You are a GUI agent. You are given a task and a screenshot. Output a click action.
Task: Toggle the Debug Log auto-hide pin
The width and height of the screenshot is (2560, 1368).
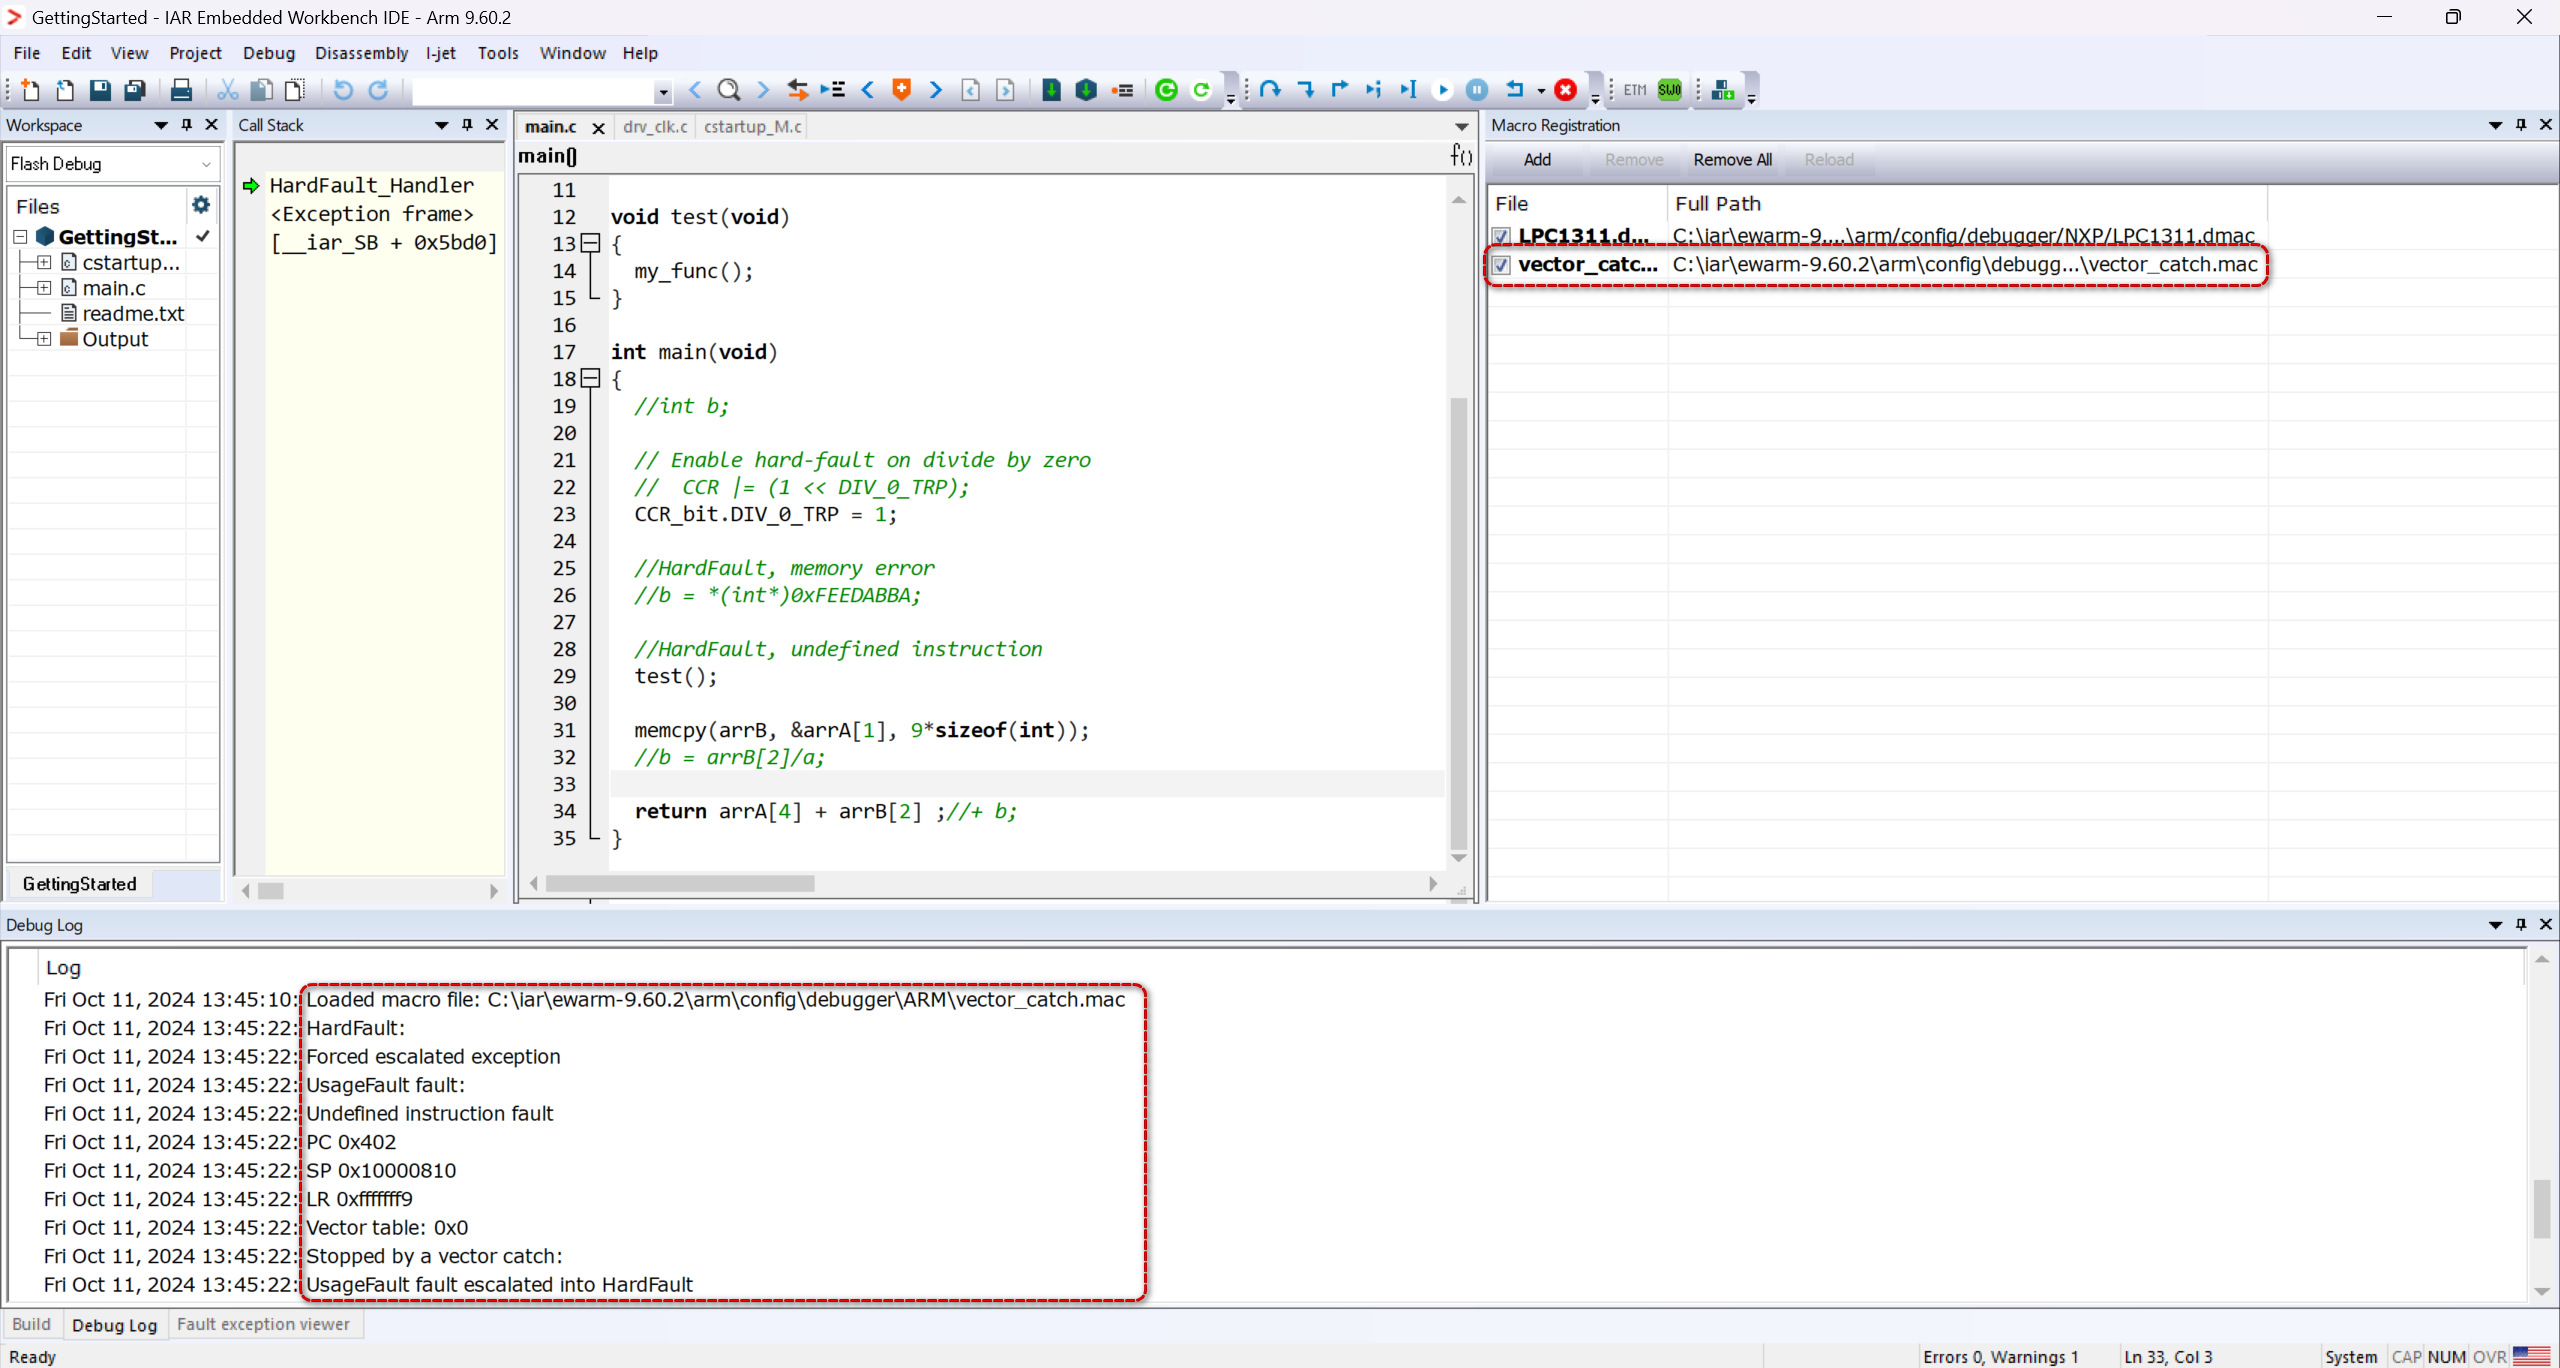2520,925
